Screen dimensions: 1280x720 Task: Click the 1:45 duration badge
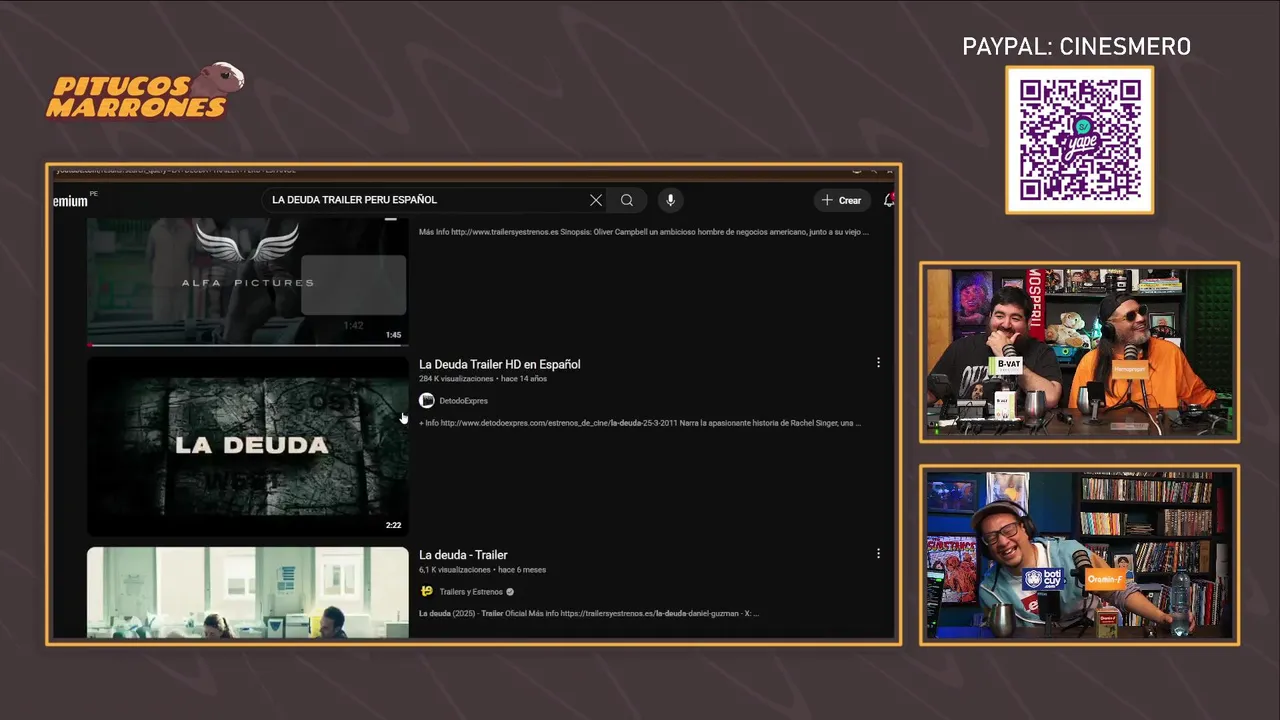click(394, 336)
